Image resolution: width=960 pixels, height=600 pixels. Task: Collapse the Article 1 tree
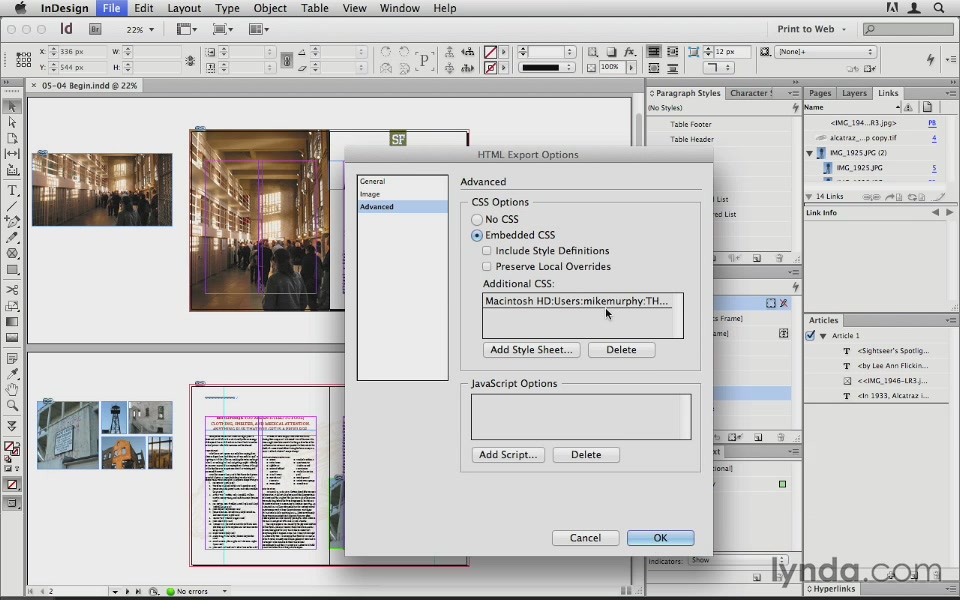point(823,336)
